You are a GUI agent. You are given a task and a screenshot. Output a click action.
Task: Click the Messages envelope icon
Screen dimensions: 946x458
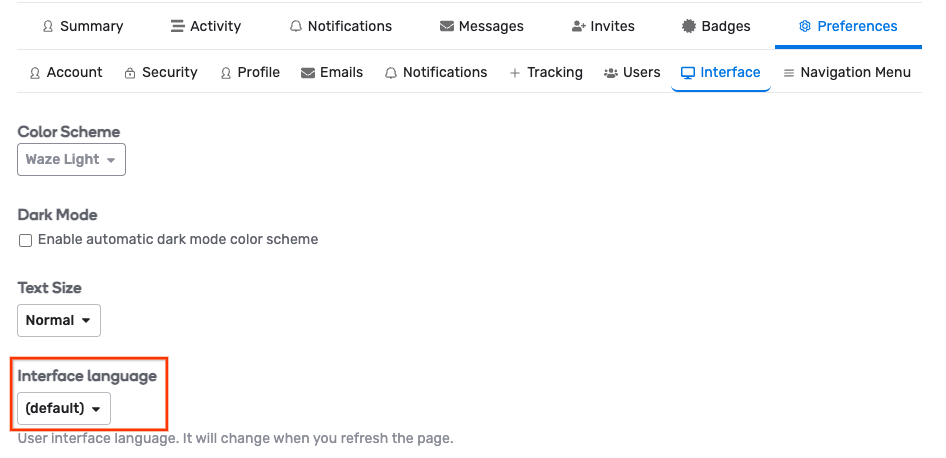[446, 26]
